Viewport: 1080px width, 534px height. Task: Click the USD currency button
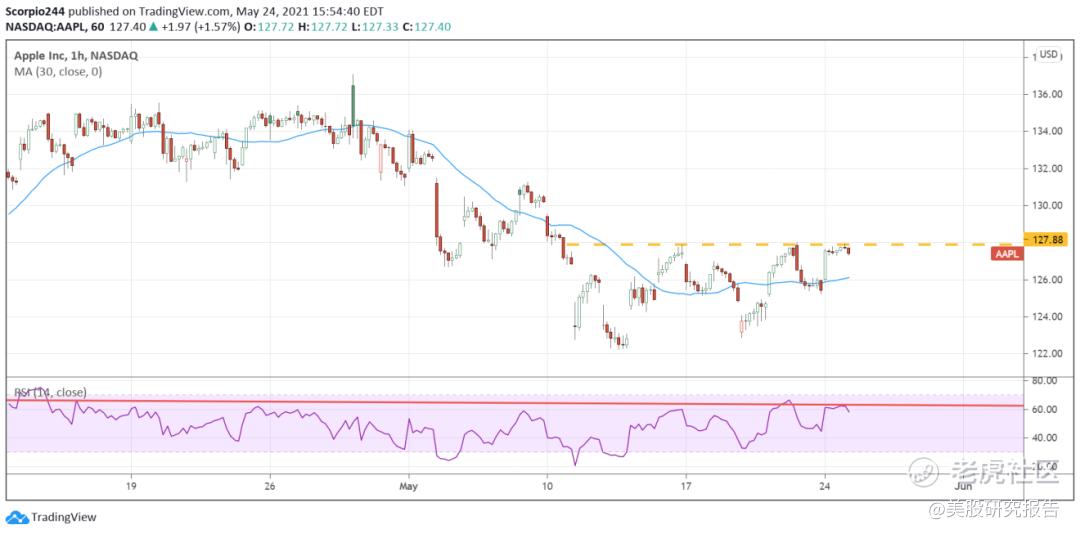(x=1049, y=54)
